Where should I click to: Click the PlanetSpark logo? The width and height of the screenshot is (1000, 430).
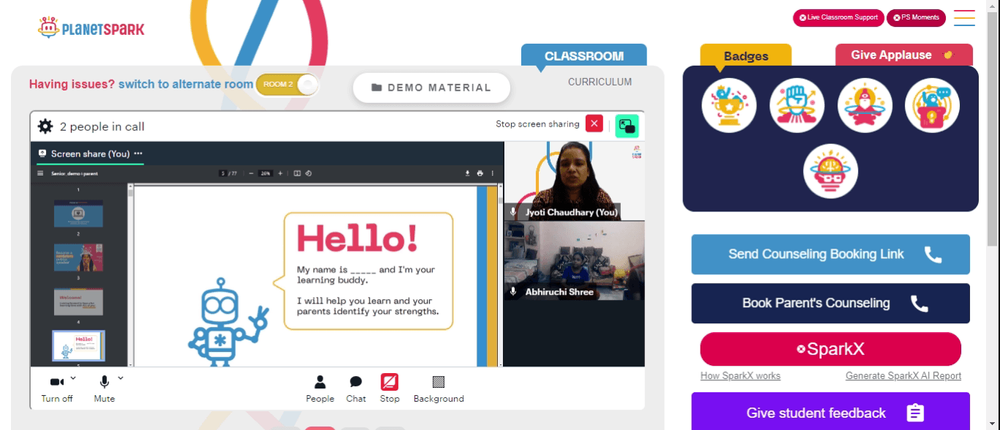(x=91, y=27)
